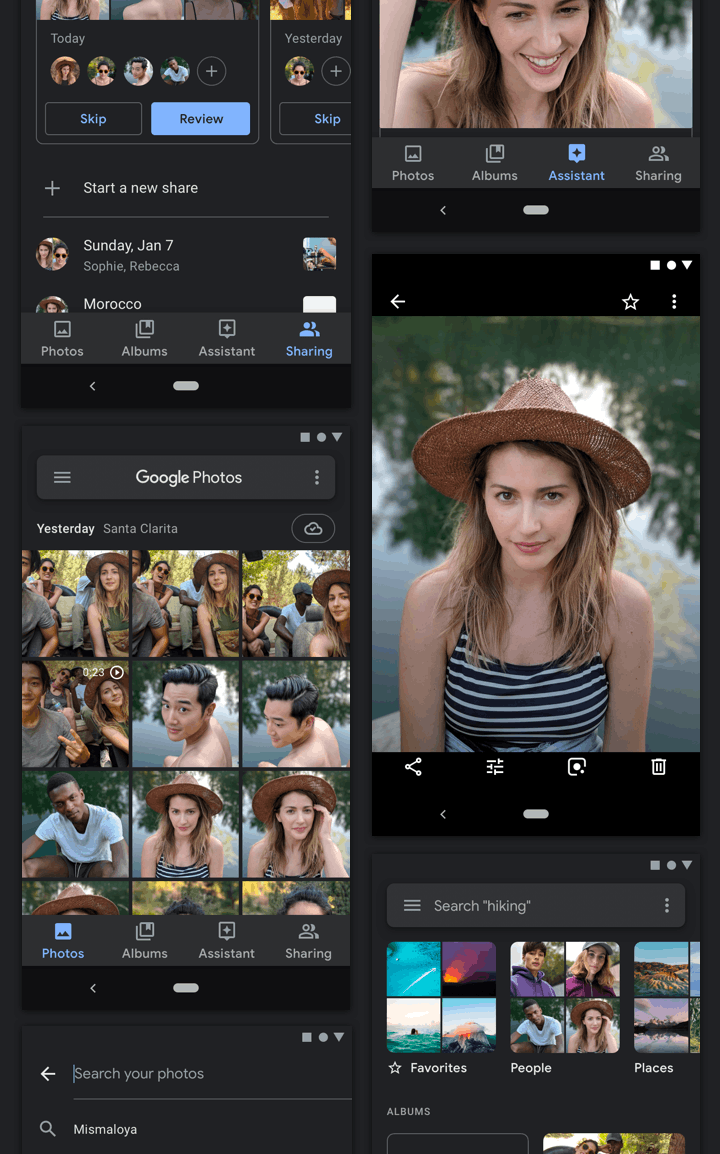Open the People album collage
The height and width of the screenshot is (1154, 720).
pyautogui.click(x=565, y=997)
